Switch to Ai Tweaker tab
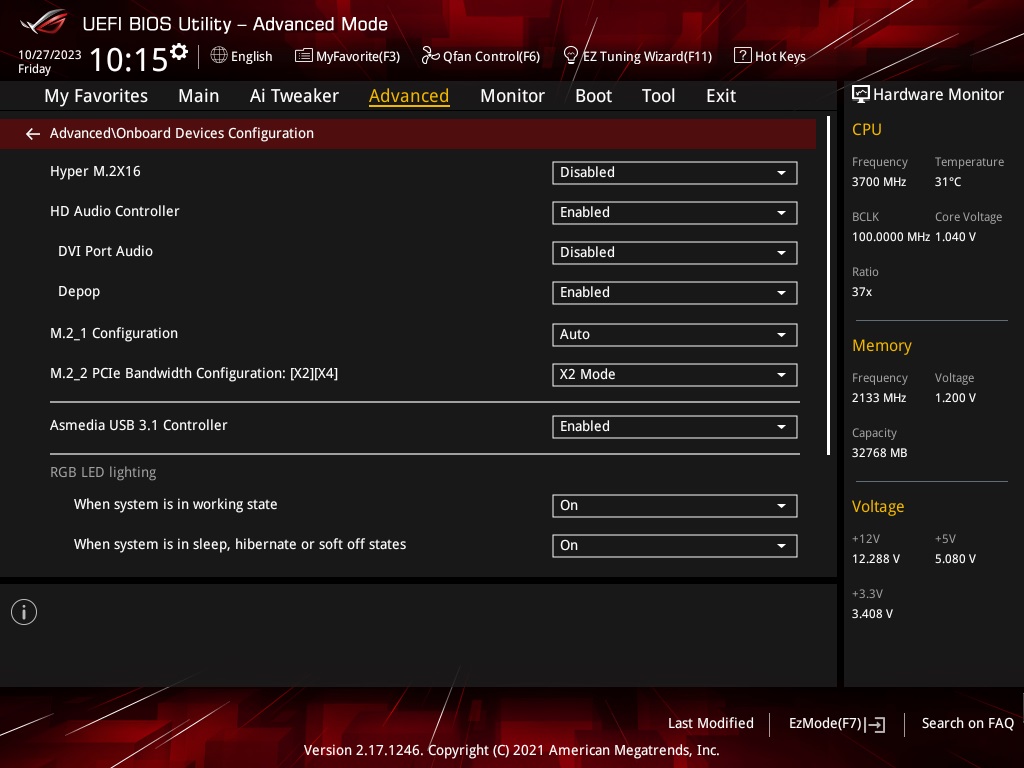Image resolution: width=1024 pixels, height=768 pixels. [294, 96]
